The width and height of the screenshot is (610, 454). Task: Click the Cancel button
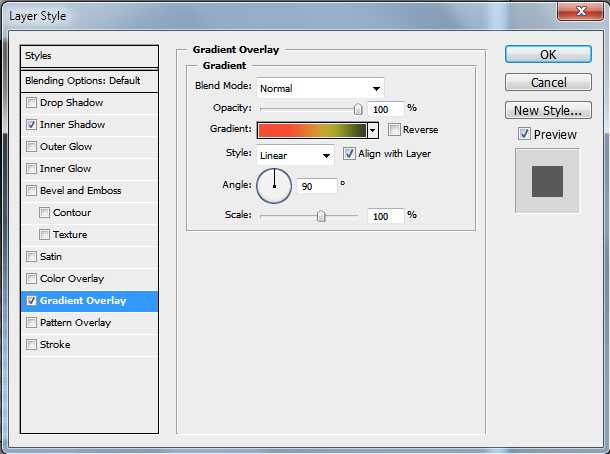click(548, 82)
